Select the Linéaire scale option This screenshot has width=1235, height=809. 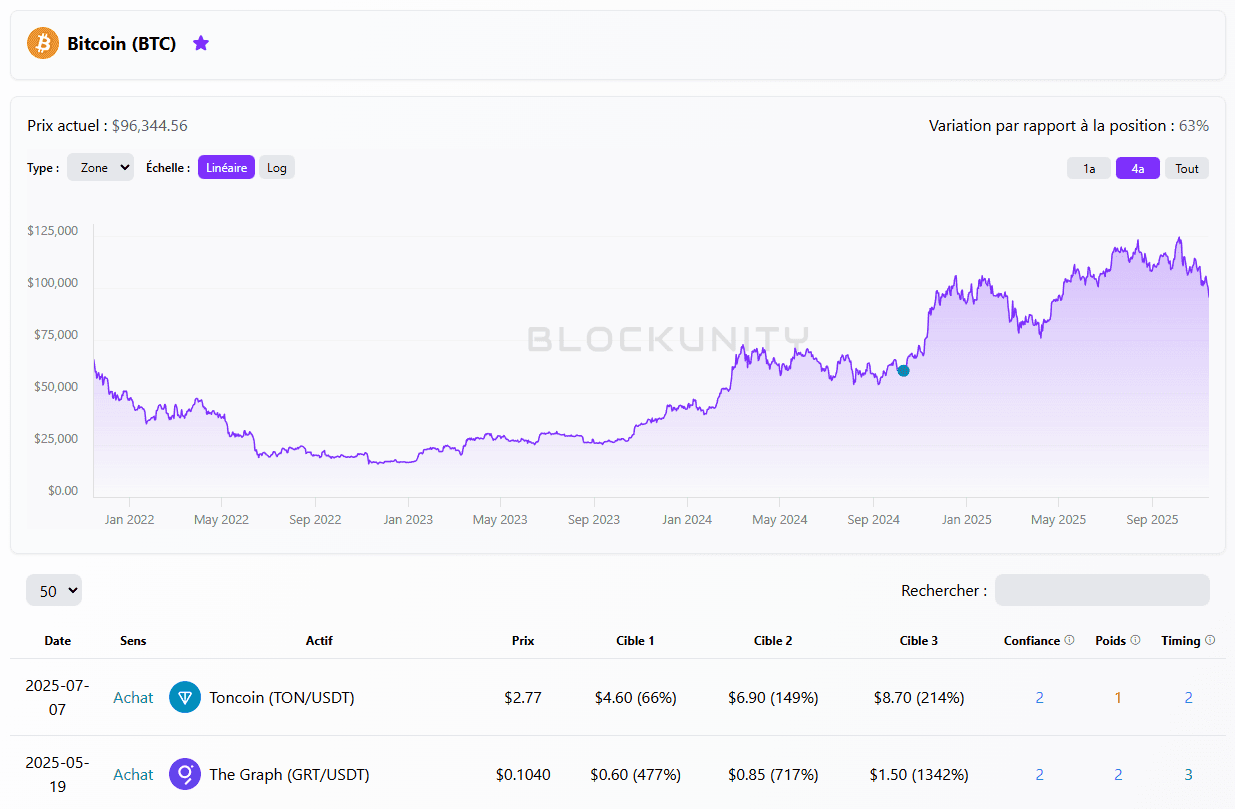click(226, 167)
